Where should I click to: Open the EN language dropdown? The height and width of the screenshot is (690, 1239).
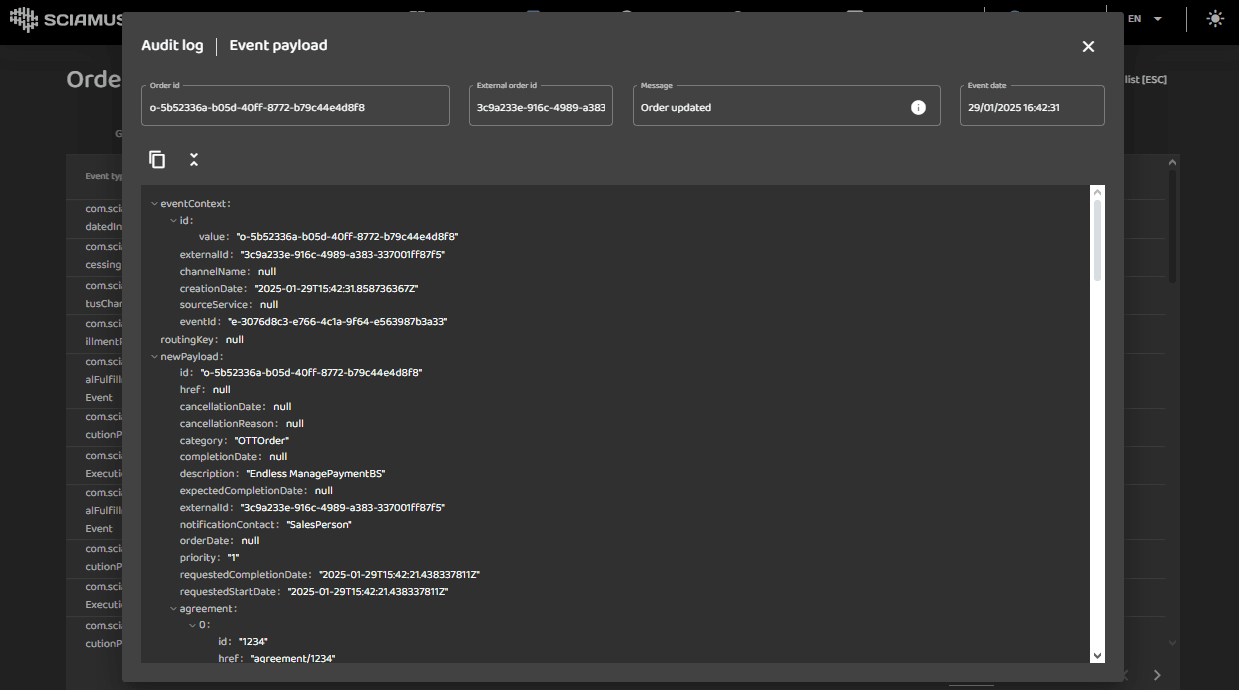pos(1144,19)
